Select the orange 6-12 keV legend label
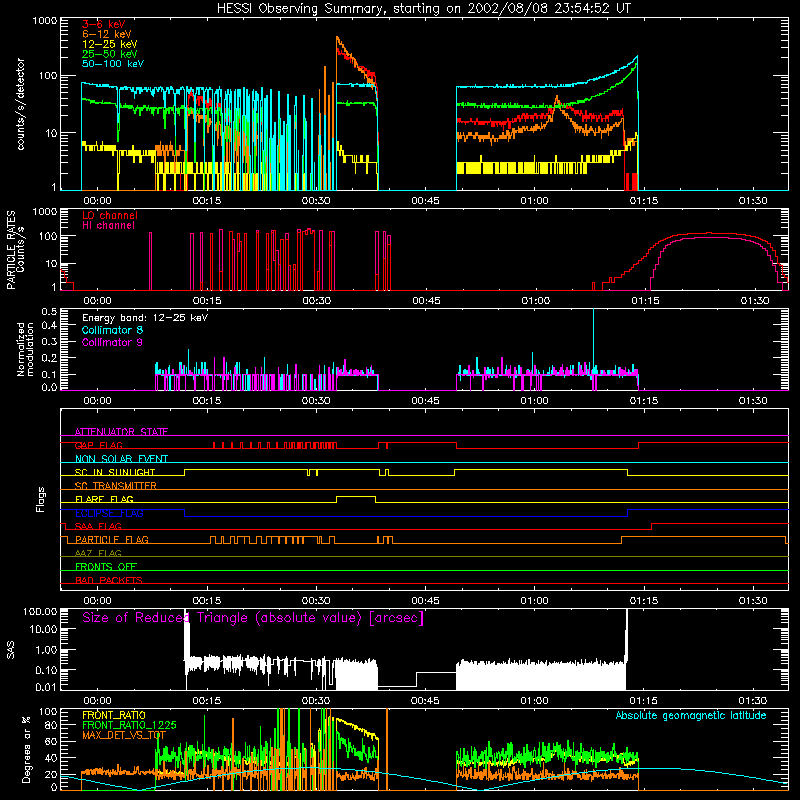Image resolution: width=800 pixels, height=800 pixels. tap(107, 34)
